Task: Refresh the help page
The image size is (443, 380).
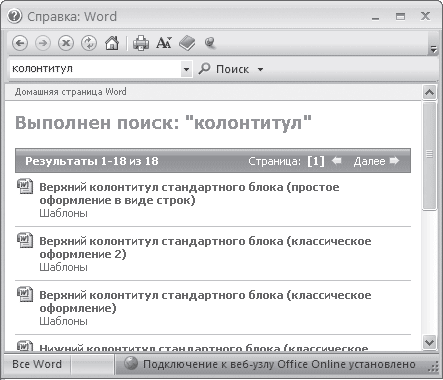Action: (89, 43)
